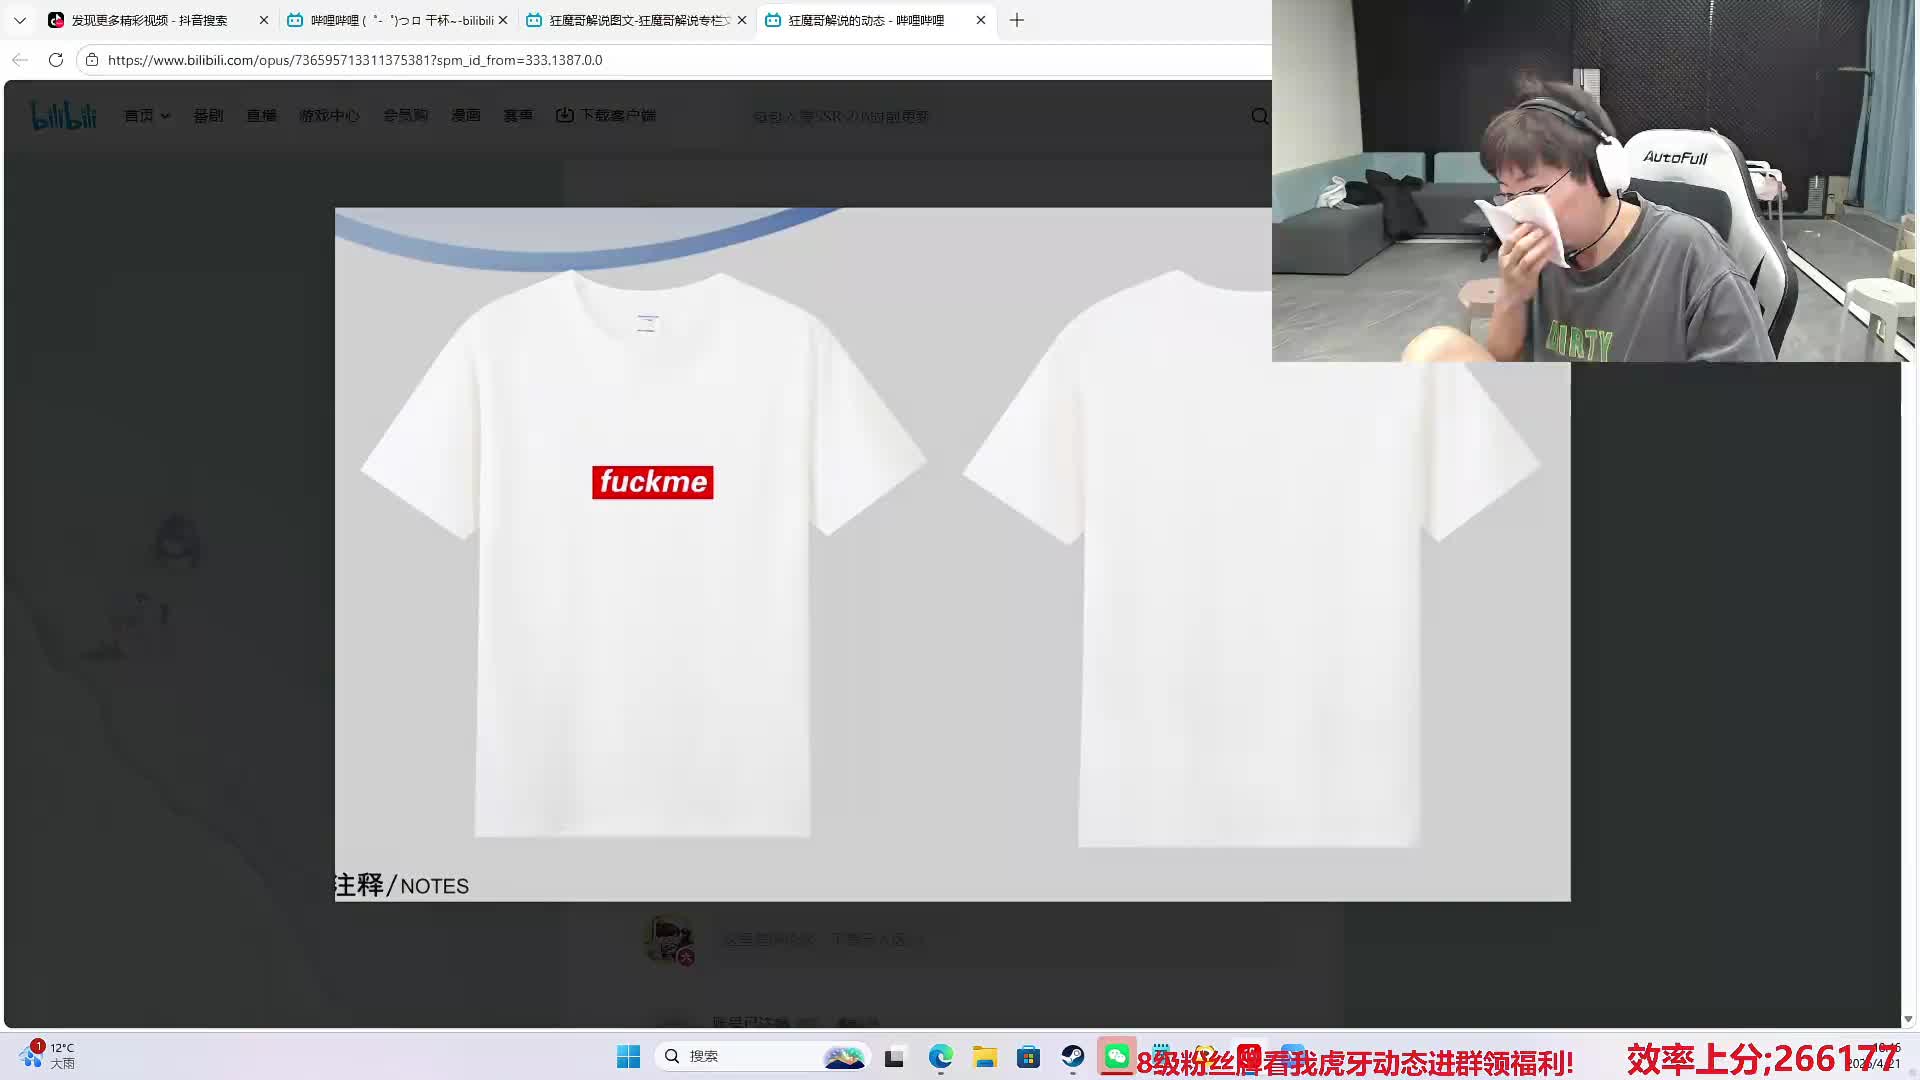Screen dimensions: 1920x1080
Task: Open the Windows Start menu
Action: coord(628,1056)
